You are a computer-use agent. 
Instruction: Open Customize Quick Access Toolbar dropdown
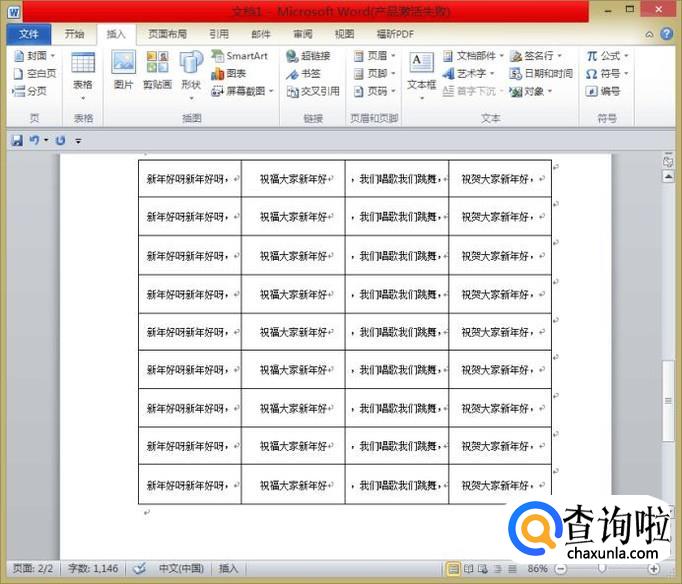coord(78,141)
